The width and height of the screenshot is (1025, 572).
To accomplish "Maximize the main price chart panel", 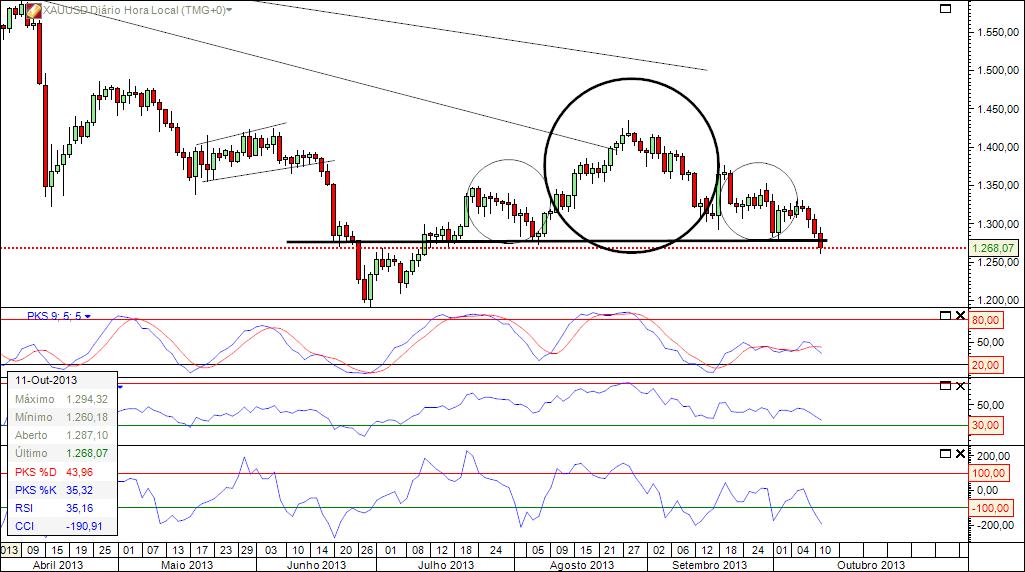I will [x=945, y=8].
